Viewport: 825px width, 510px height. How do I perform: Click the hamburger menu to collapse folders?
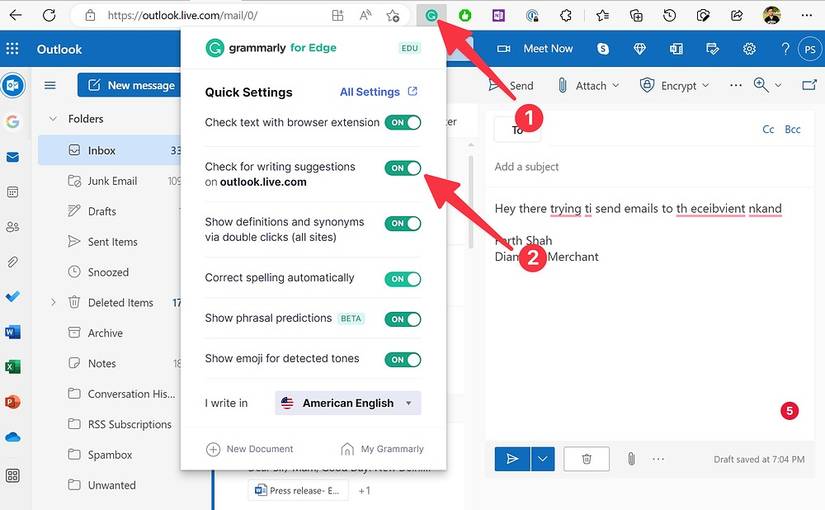pyautogui.click(x=50, y=85)
